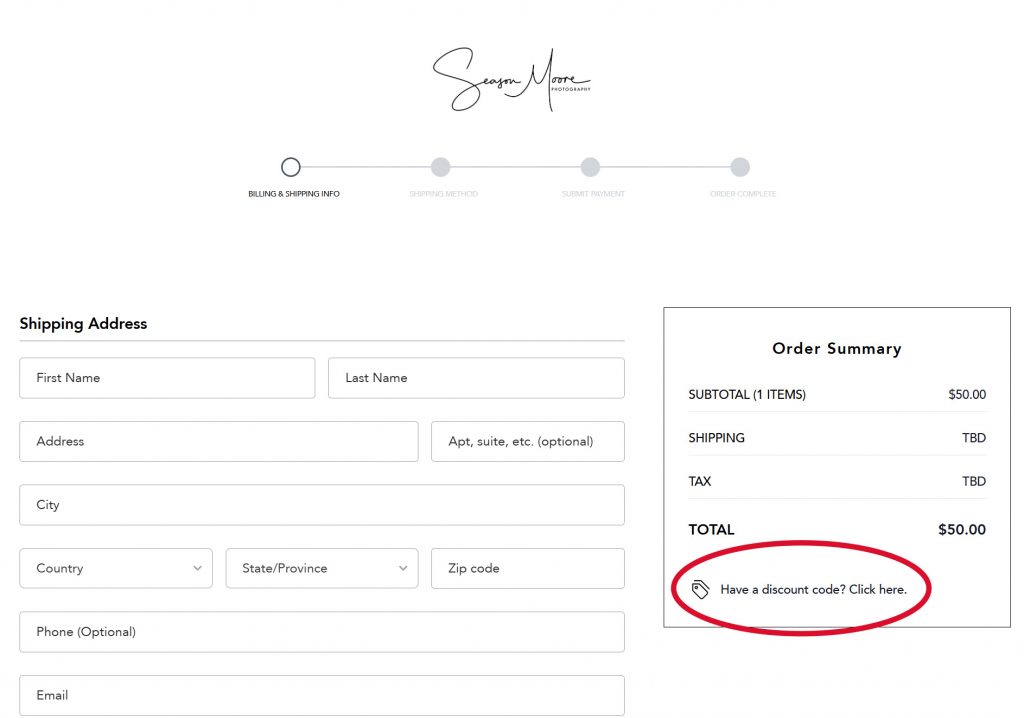Focus the First Name field
1024x718 pixels.
(167, 378)
